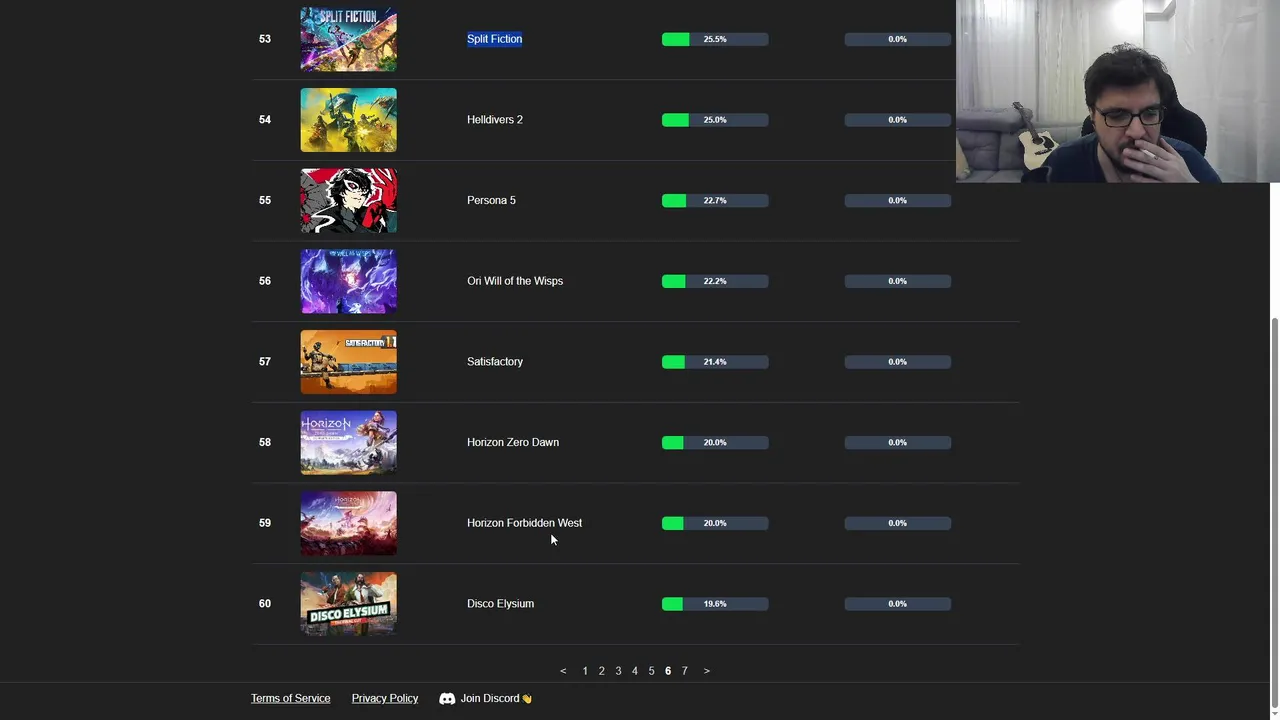
Task: Open the Terms of Service link
Action: point(290,698)
